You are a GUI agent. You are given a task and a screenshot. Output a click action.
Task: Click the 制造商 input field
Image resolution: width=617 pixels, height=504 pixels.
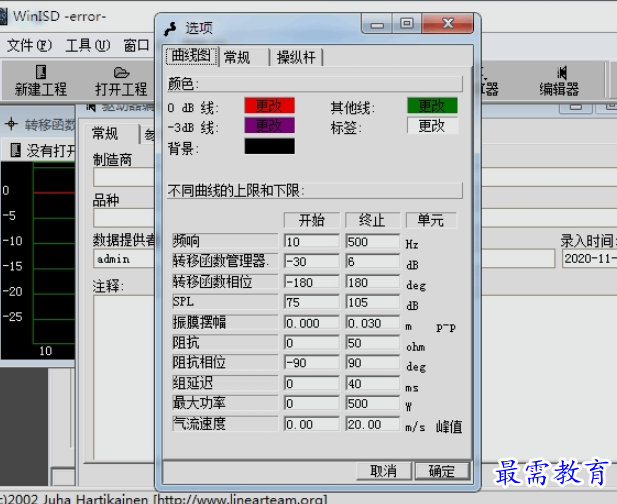(124, 177)
